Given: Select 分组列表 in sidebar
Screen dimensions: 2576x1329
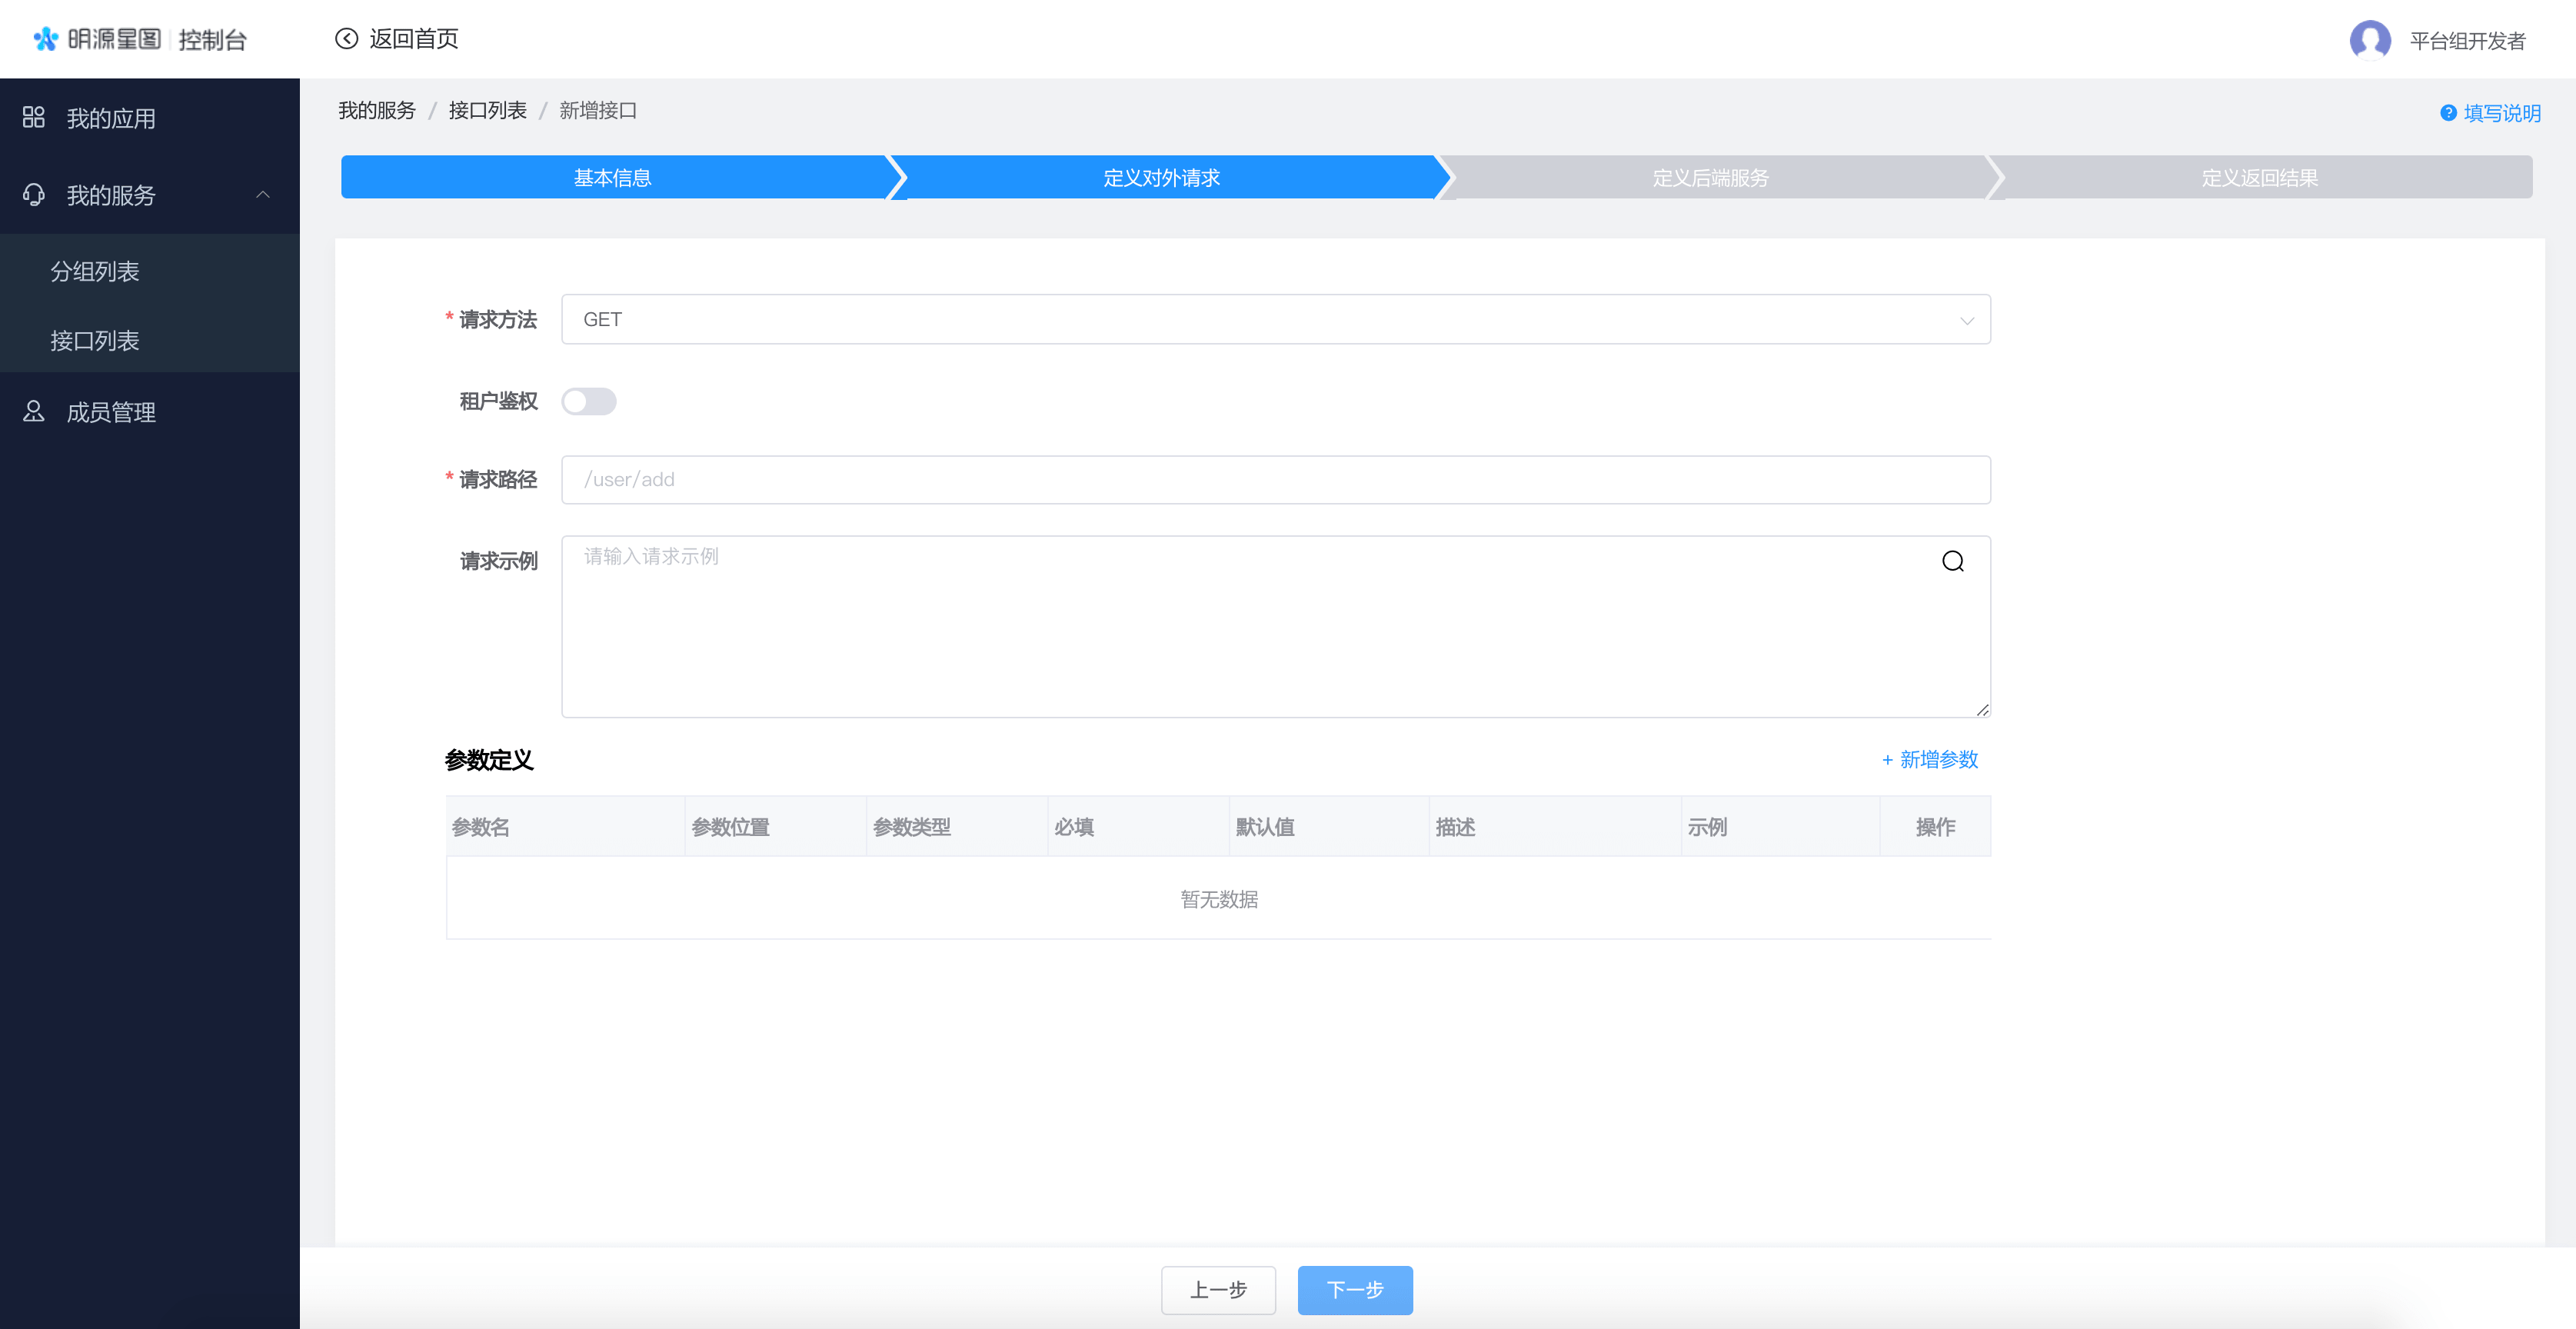Looking at the screenshot, I should [x=95, y=271].
